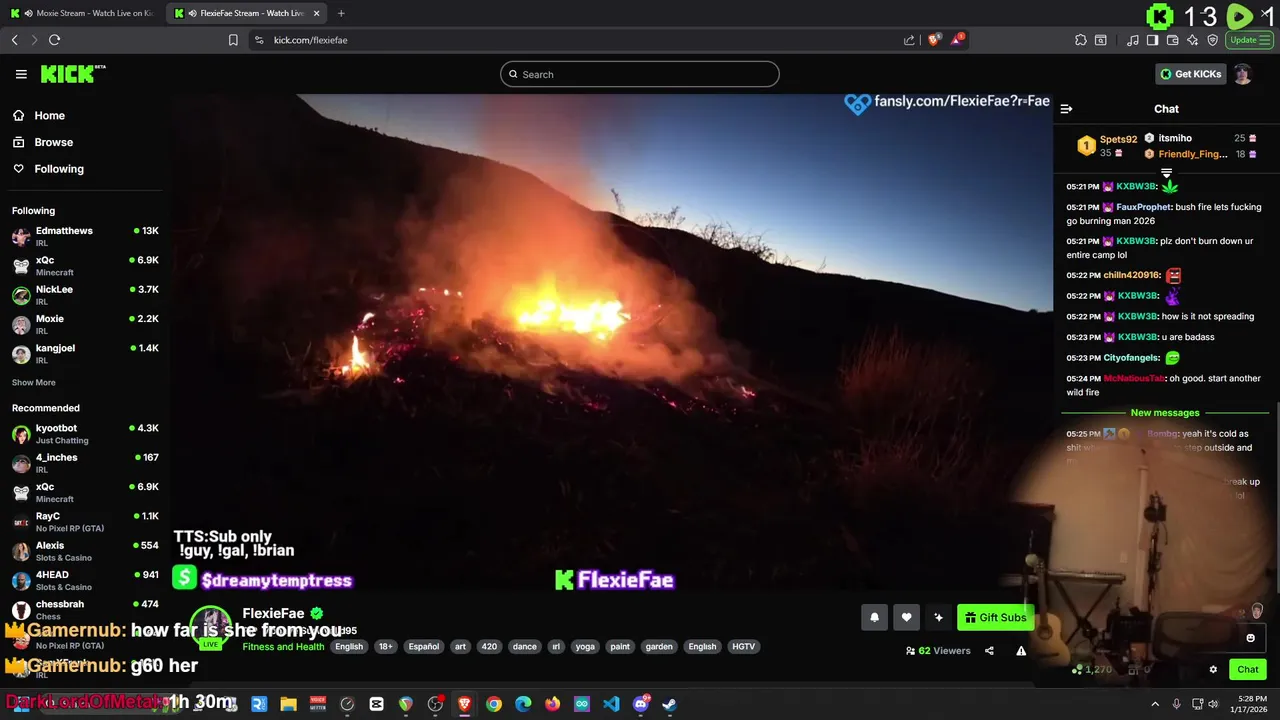Viewport: 1280px width, 720px height.
Task: Open Home in the sidebar
Action: point(49,115)
